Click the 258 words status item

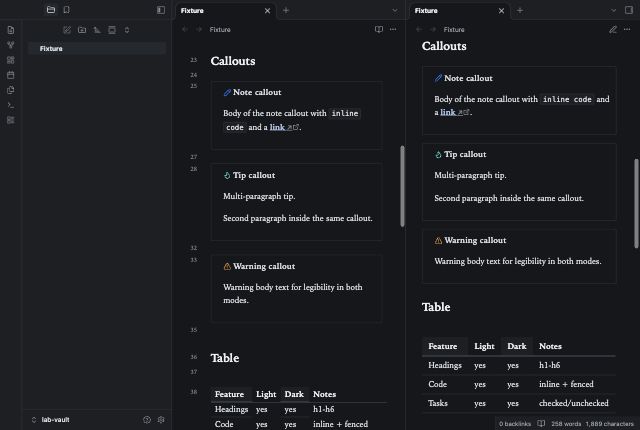click(x=566, y=424)
